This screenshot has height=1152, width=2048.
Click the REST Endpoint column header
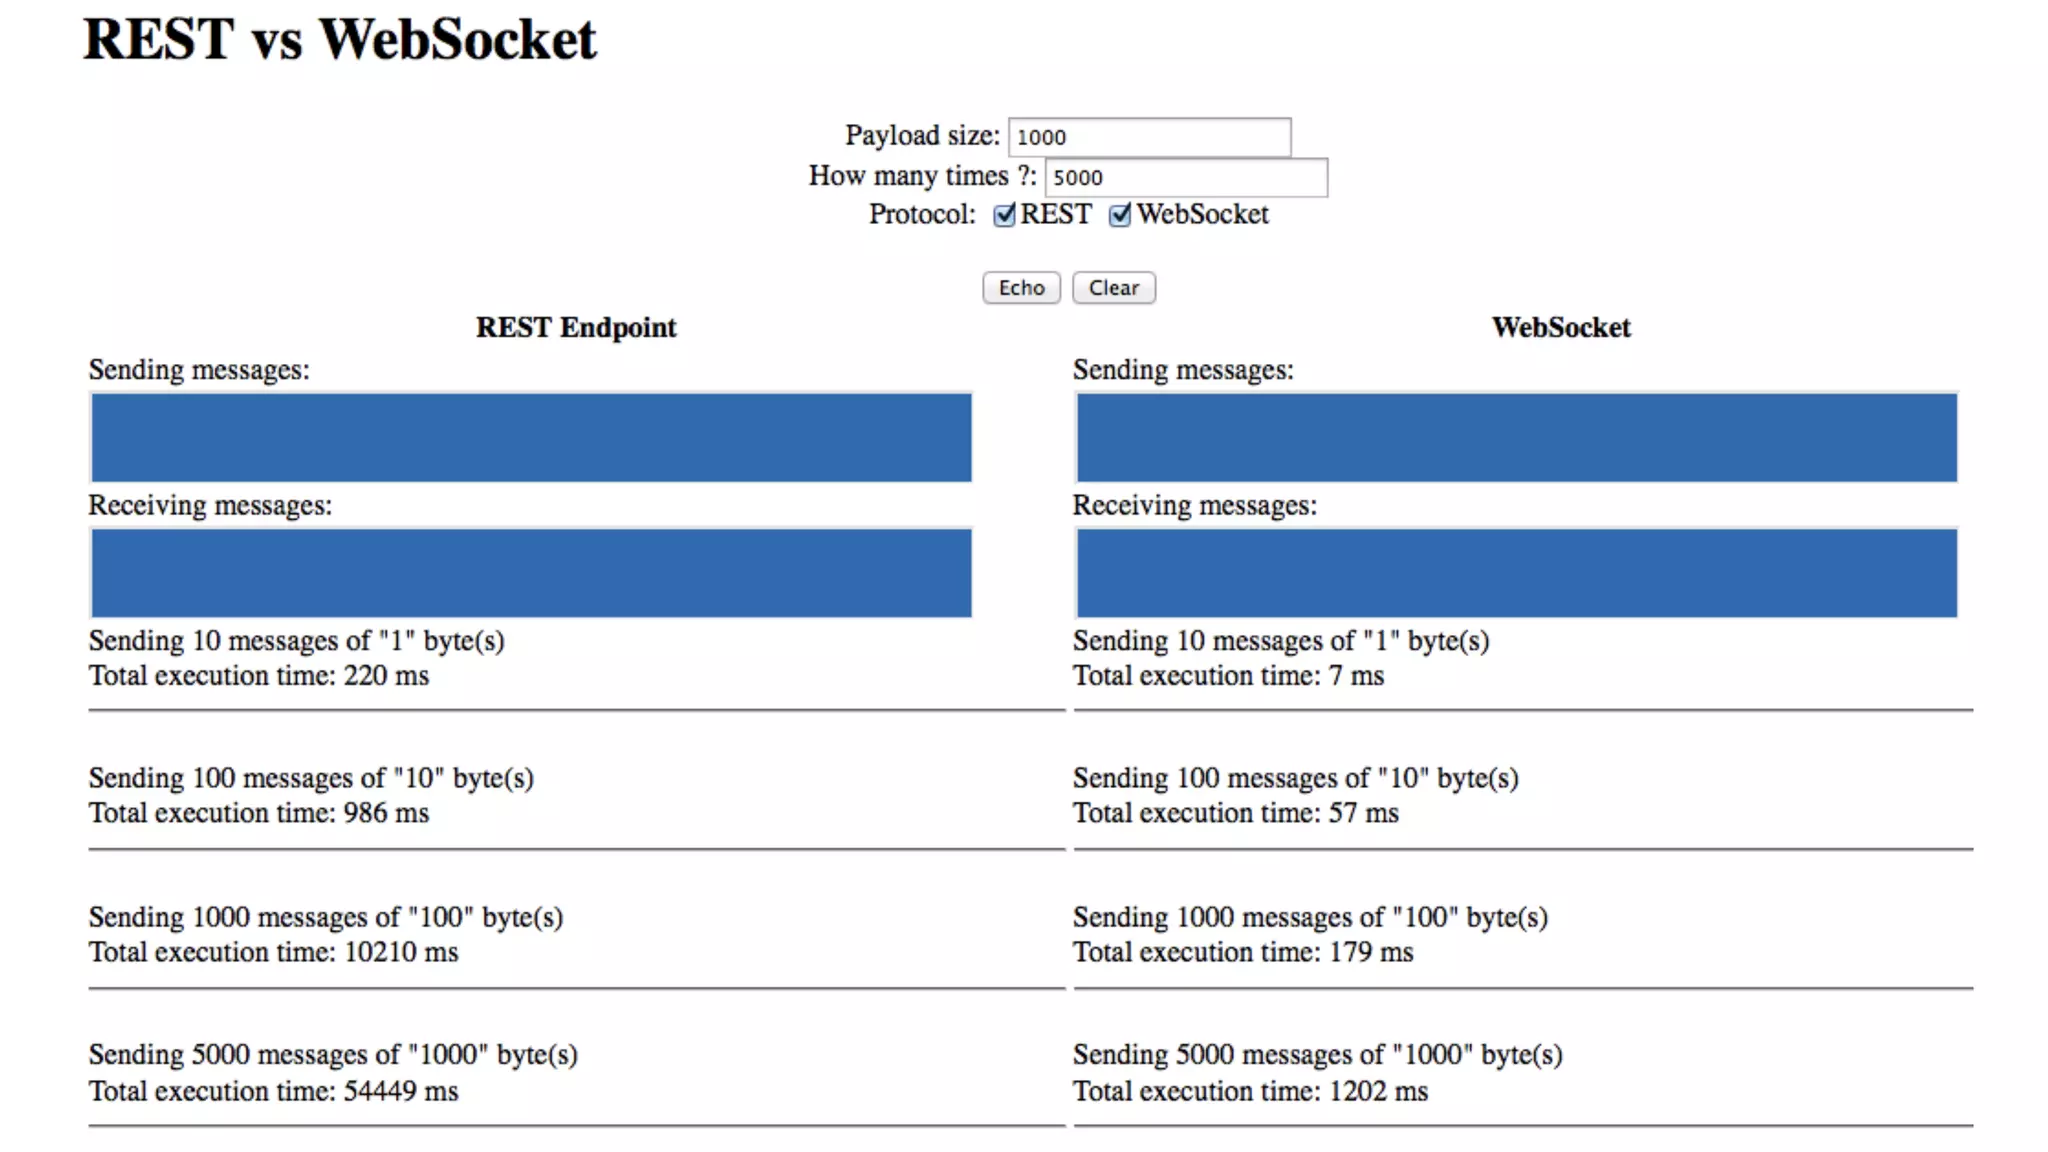[x=576, y=328]
